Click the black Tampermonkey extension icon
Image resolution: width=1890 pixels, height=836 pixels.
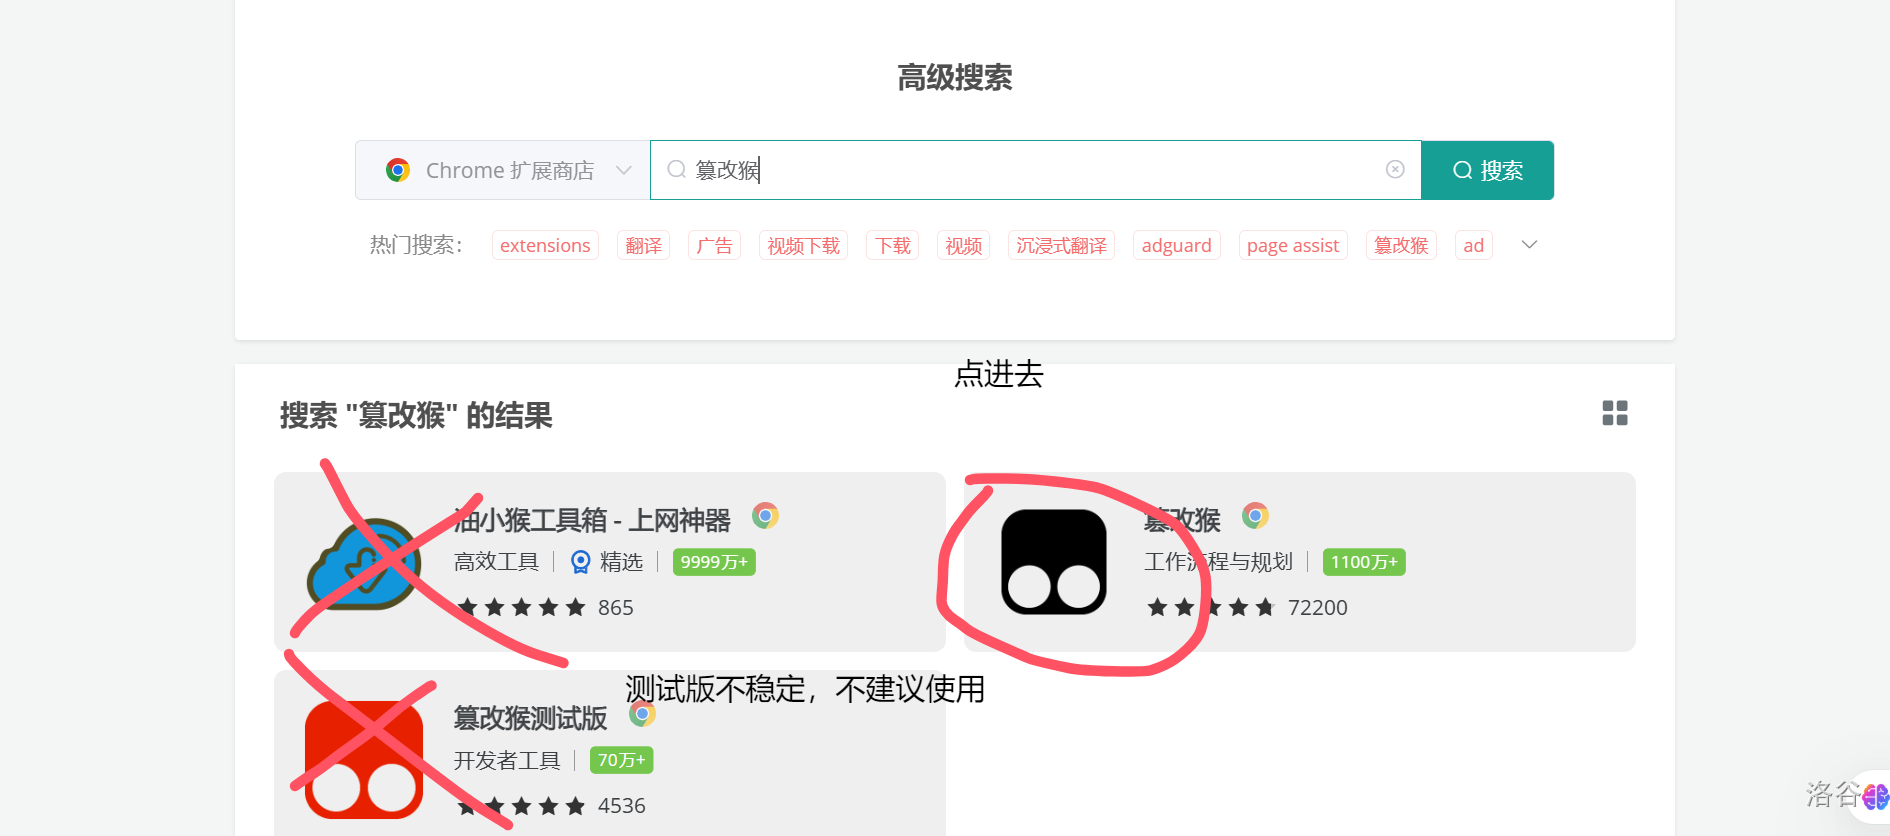click(1053, 562)
